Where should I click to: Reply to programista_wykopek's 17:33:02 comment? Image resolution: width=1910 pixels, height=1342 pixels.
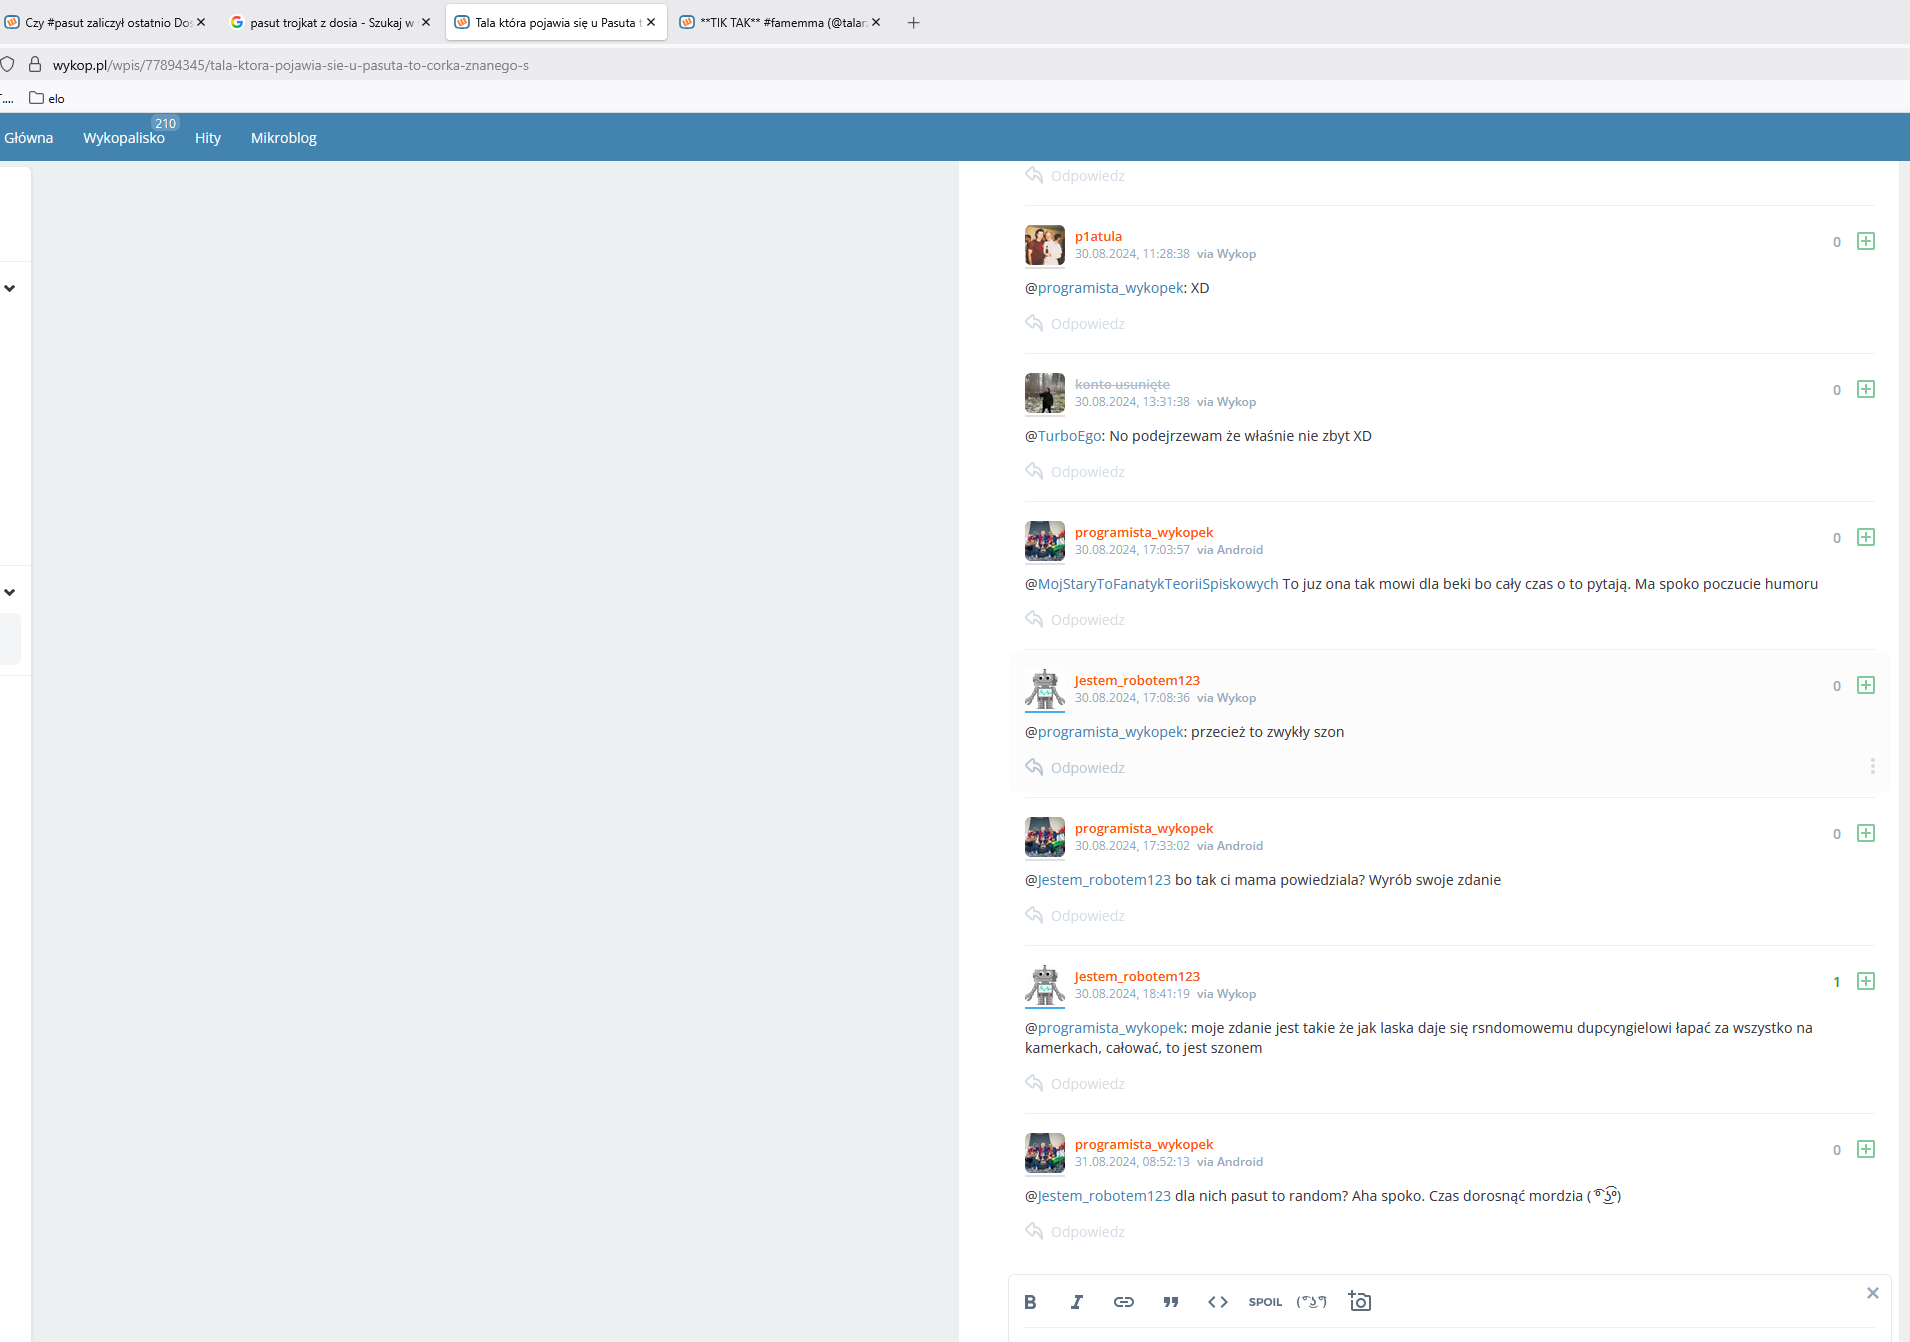(1075, 915)
